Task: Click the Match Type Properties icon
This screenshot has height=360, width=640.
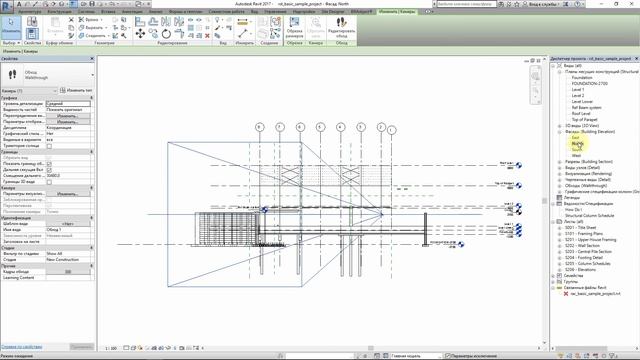Action: click(x=71, y=36)
